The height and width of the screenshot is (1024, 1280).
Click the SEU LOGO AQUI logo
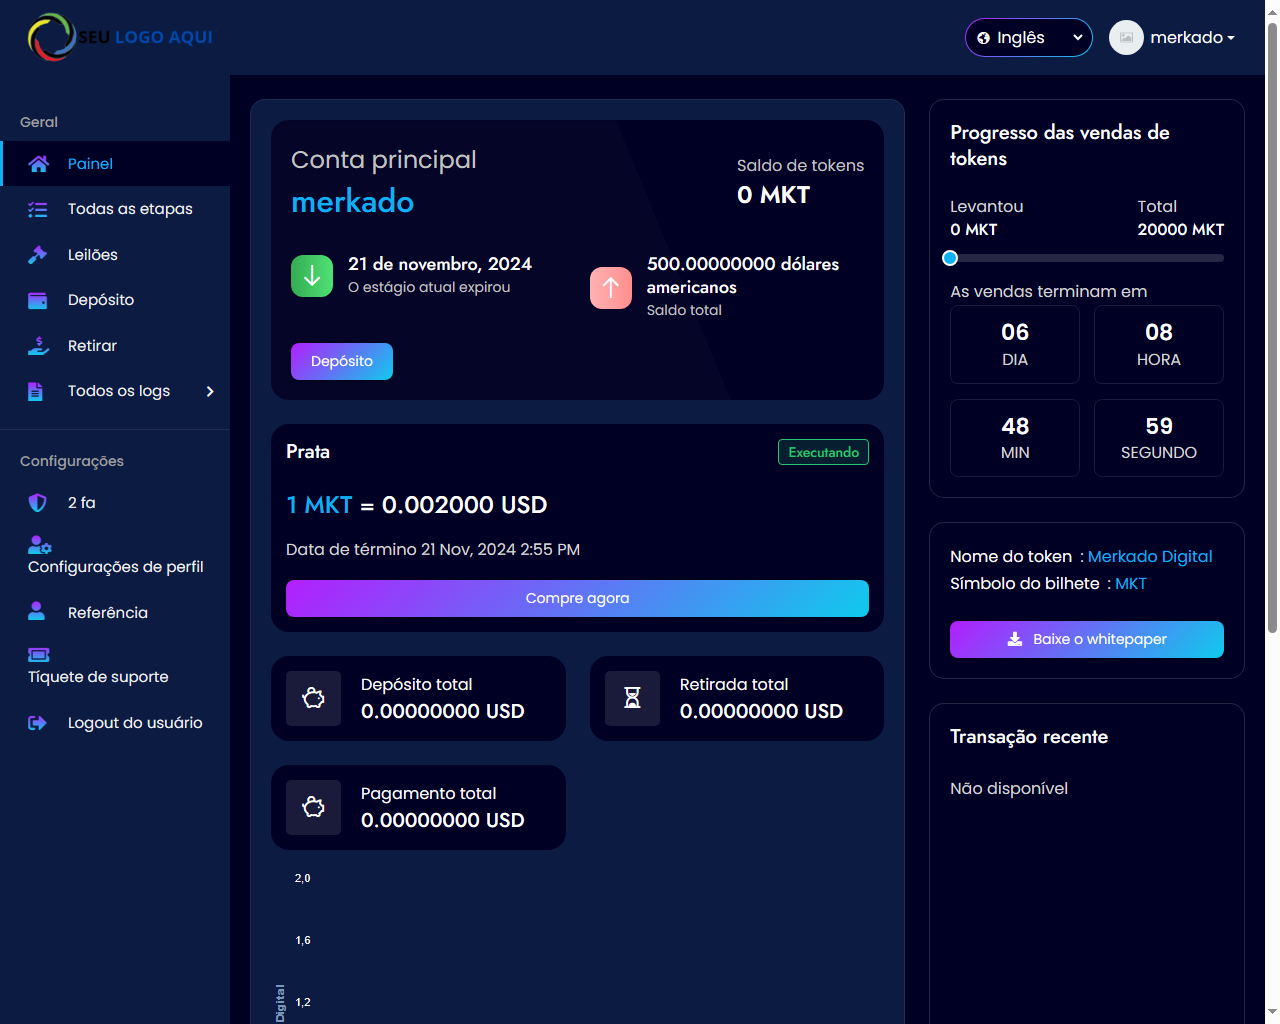pyautogui.click(x=121, y=37)
